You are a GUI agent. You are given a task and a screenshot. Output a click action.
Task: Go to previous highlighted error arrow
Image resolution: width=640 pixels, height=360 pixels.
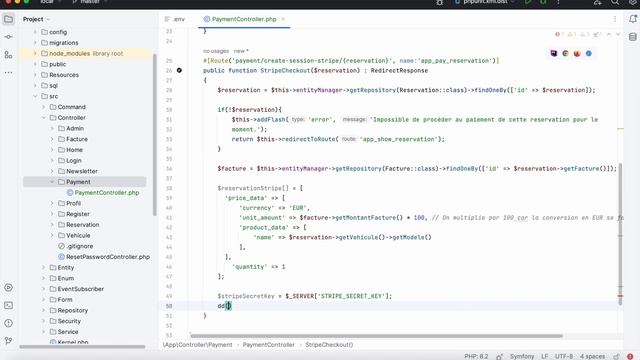point(609,35)
